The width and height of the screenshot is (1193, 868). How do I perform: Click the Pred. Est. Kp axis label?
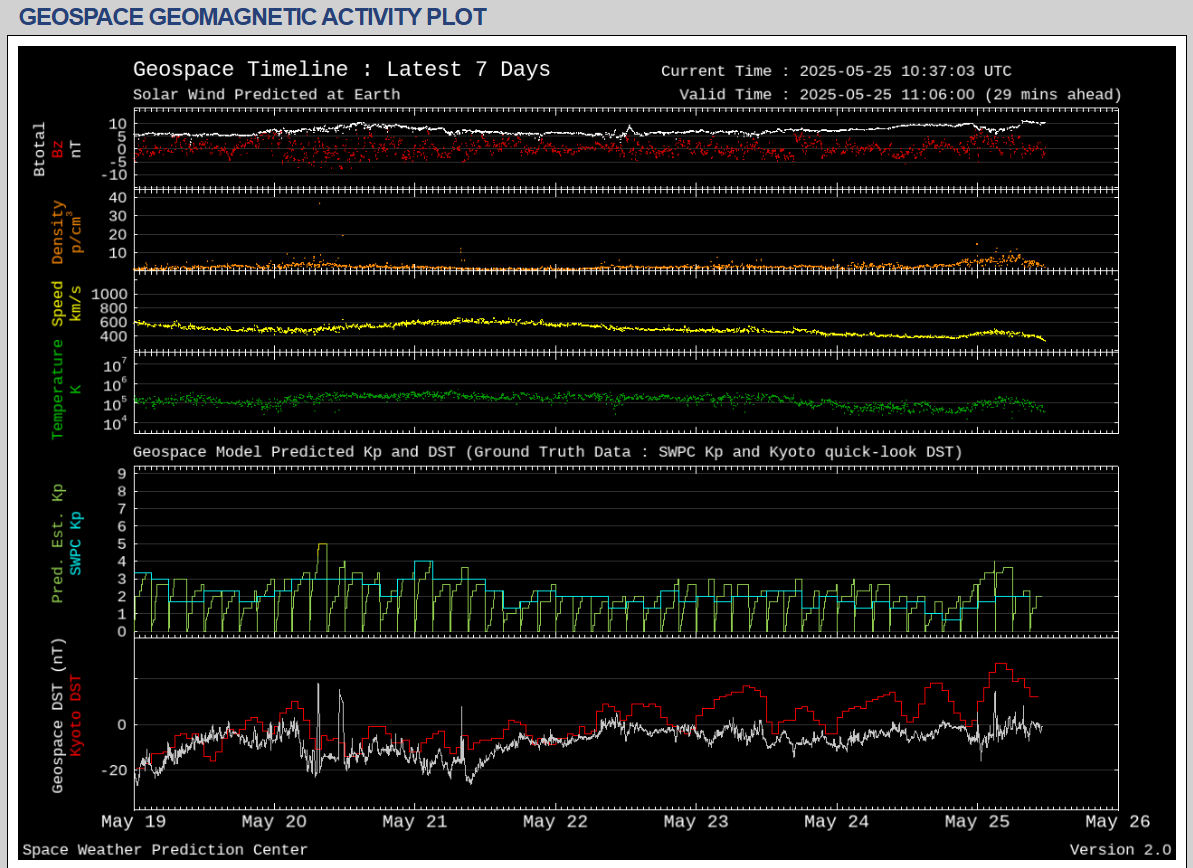click(x=58, y=543)
